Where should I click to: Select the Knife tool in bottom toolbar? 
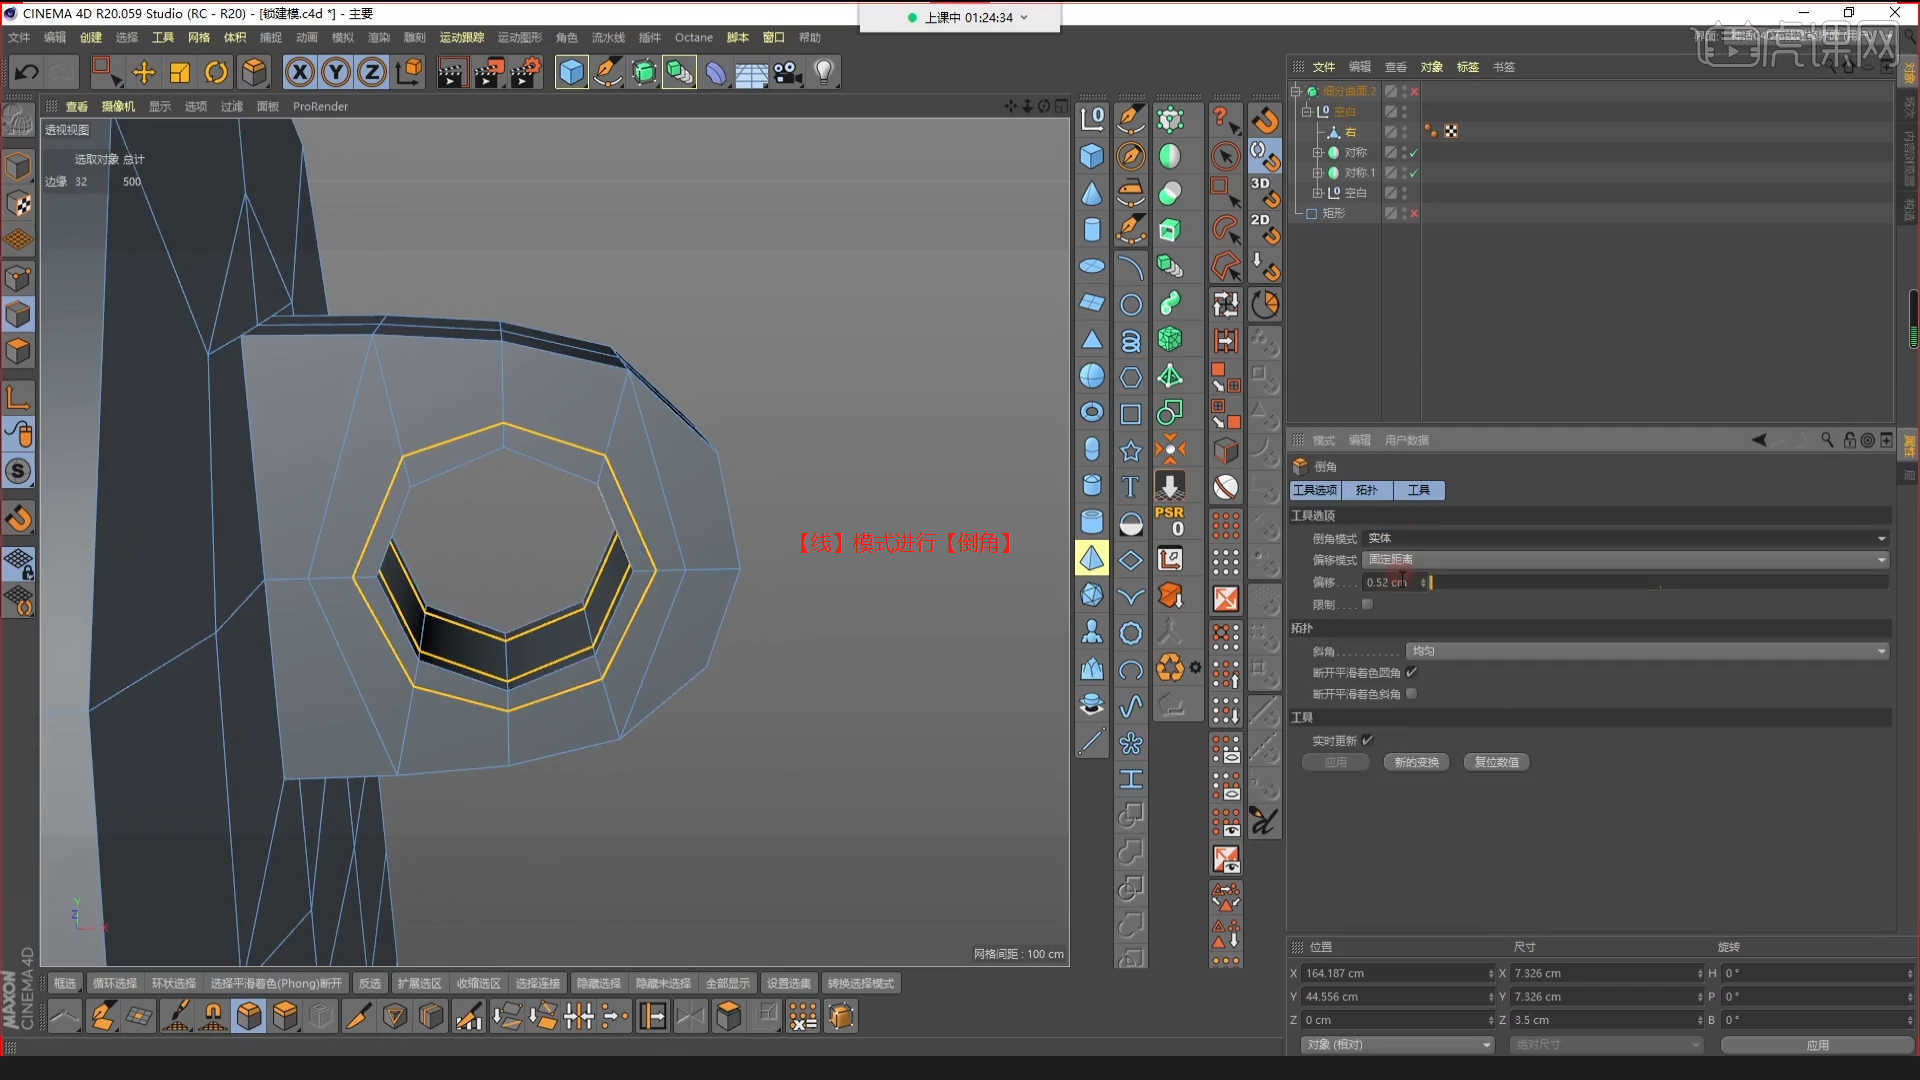click(x=357, y=1017)
